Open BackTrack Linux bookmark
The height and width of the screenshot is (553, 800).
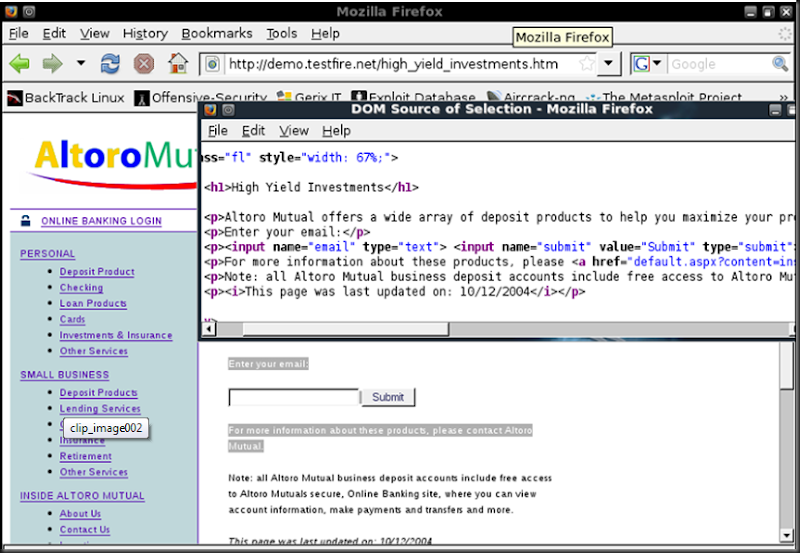tap(66, 97)
